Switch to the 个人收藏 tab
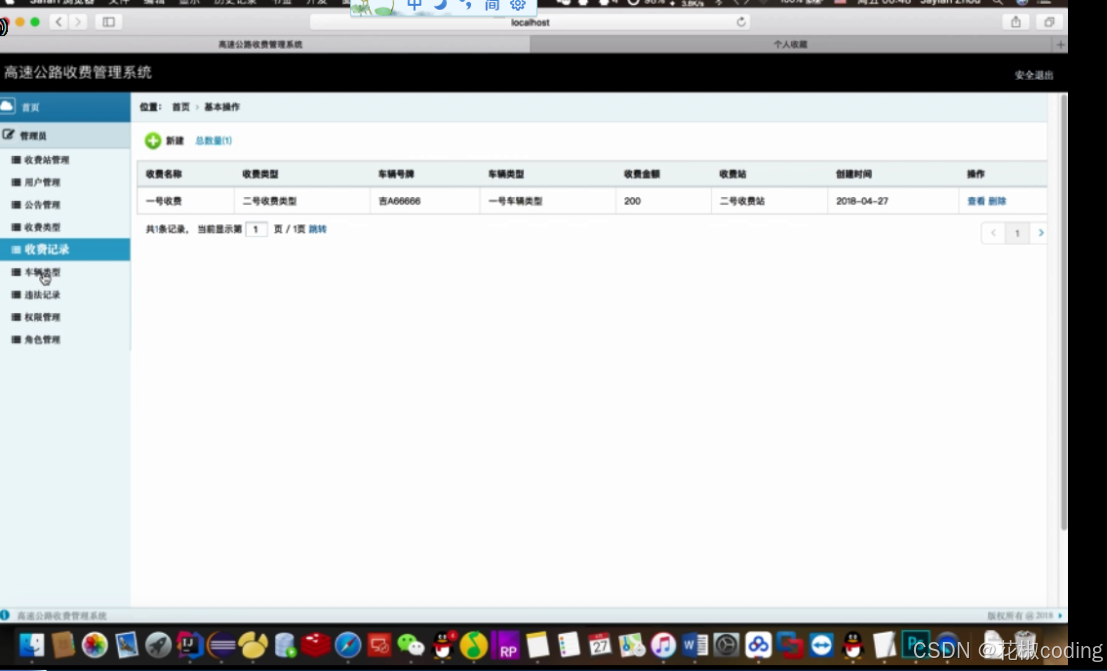This screenshot has width=1107, height=671. (791, 44)
